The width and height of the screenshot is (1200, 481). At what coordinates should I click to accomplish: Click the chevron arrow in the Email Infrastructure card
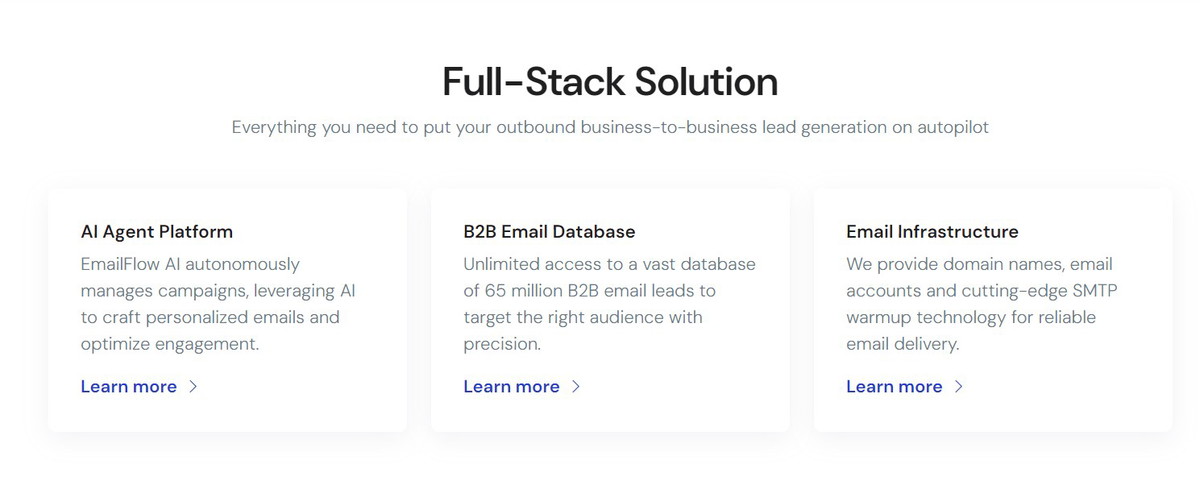(959, 387)
